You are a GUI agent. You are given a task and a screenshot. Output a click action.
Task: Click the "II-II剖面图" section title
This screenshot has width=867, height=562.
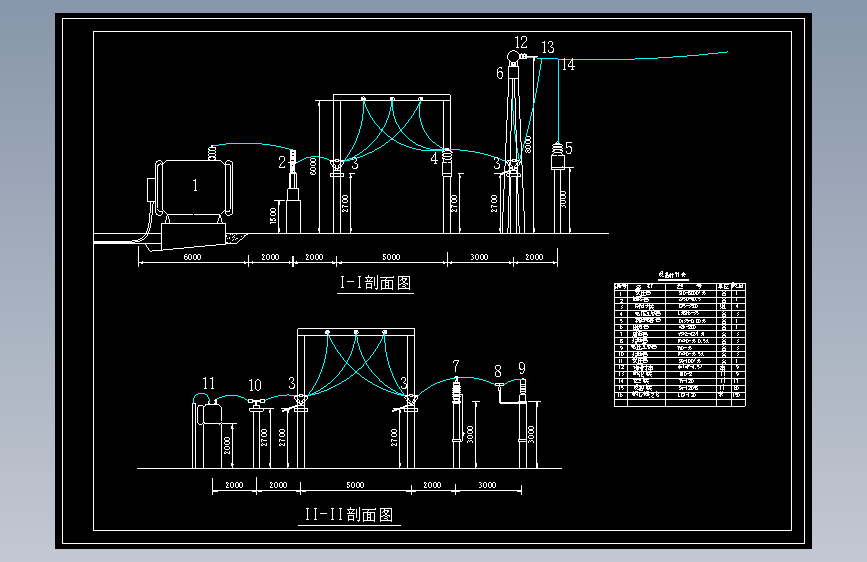coord(349,514)
